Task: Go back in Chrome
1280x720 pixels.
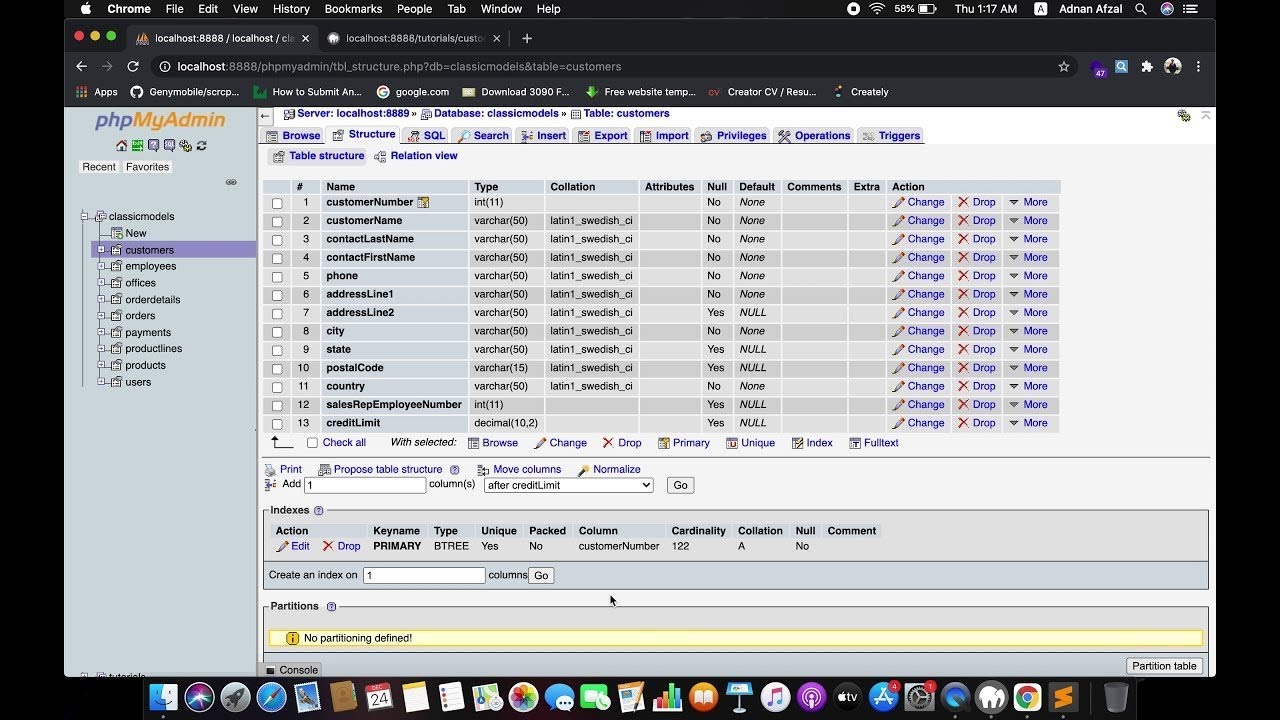Action: 82,66
